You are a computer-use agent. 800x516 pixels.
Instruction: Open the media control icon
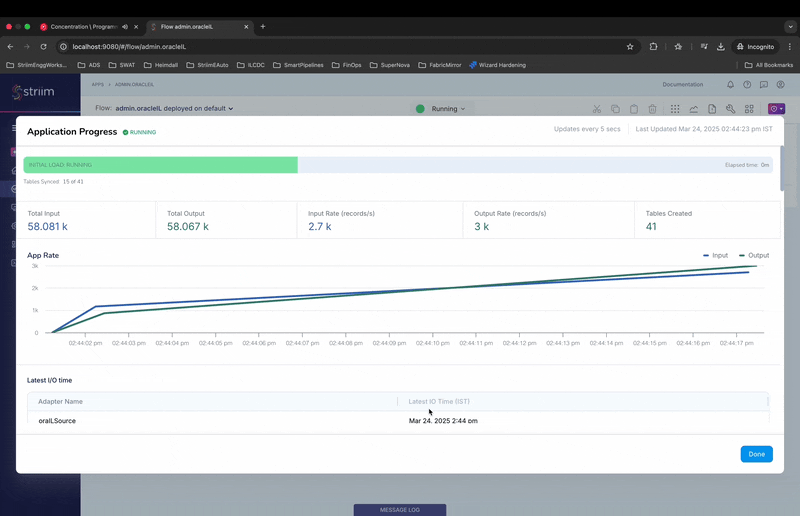tap(704, 46)
